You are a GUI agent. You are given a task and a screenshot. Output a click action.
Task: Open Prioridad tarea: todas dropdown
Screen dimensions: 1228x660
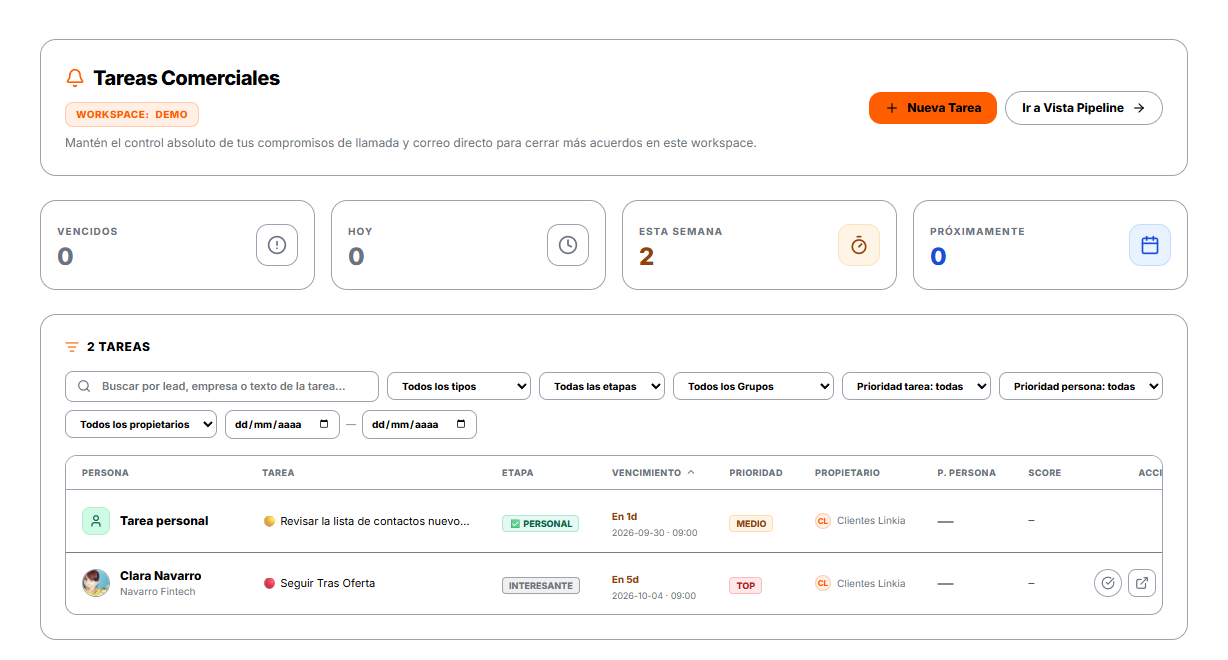[x=916, y=386]
